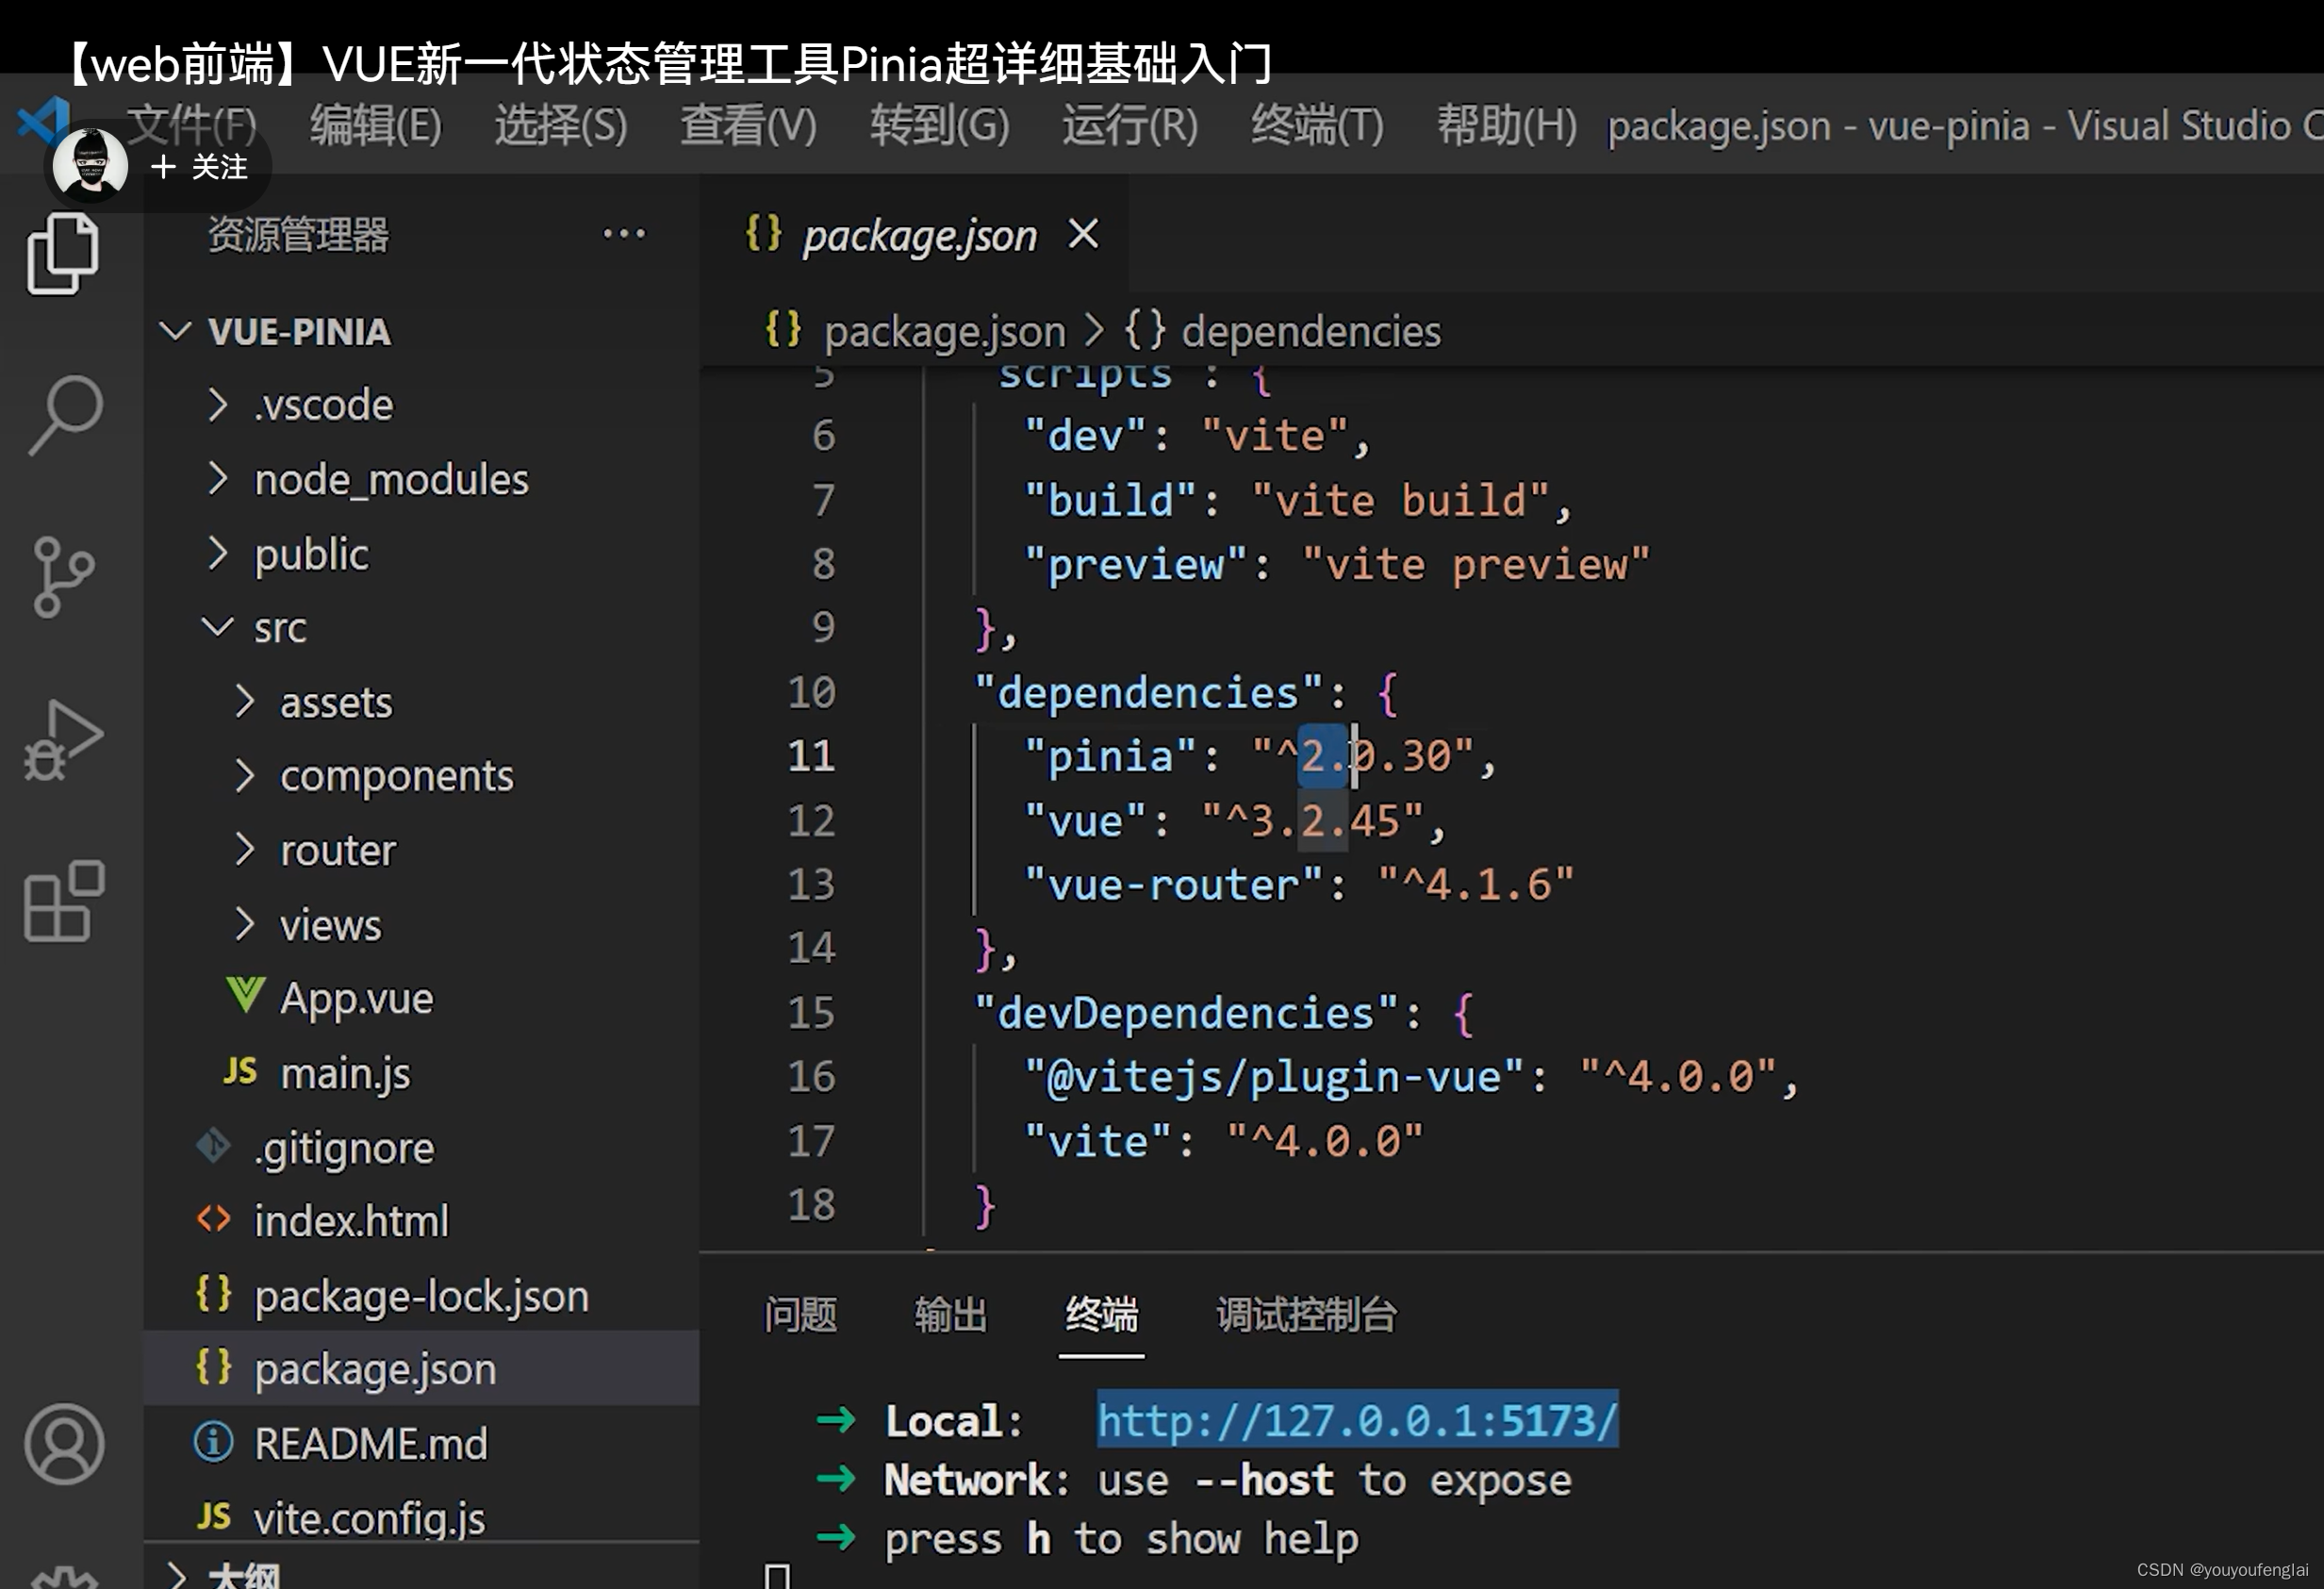The height and width of the screenshot is (1589, 2324).
Task: Expand the .vscode folder
Action: pos(421,405)
